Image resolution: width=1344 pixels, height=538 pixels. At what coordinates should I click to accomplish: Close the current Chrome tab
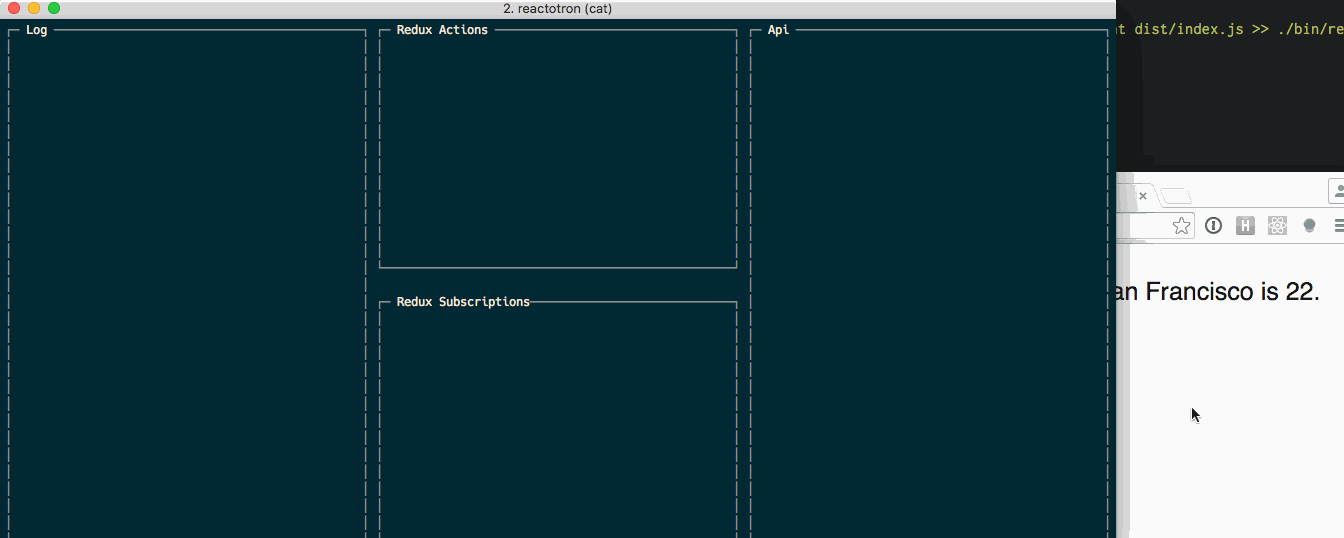(1143, 196)
